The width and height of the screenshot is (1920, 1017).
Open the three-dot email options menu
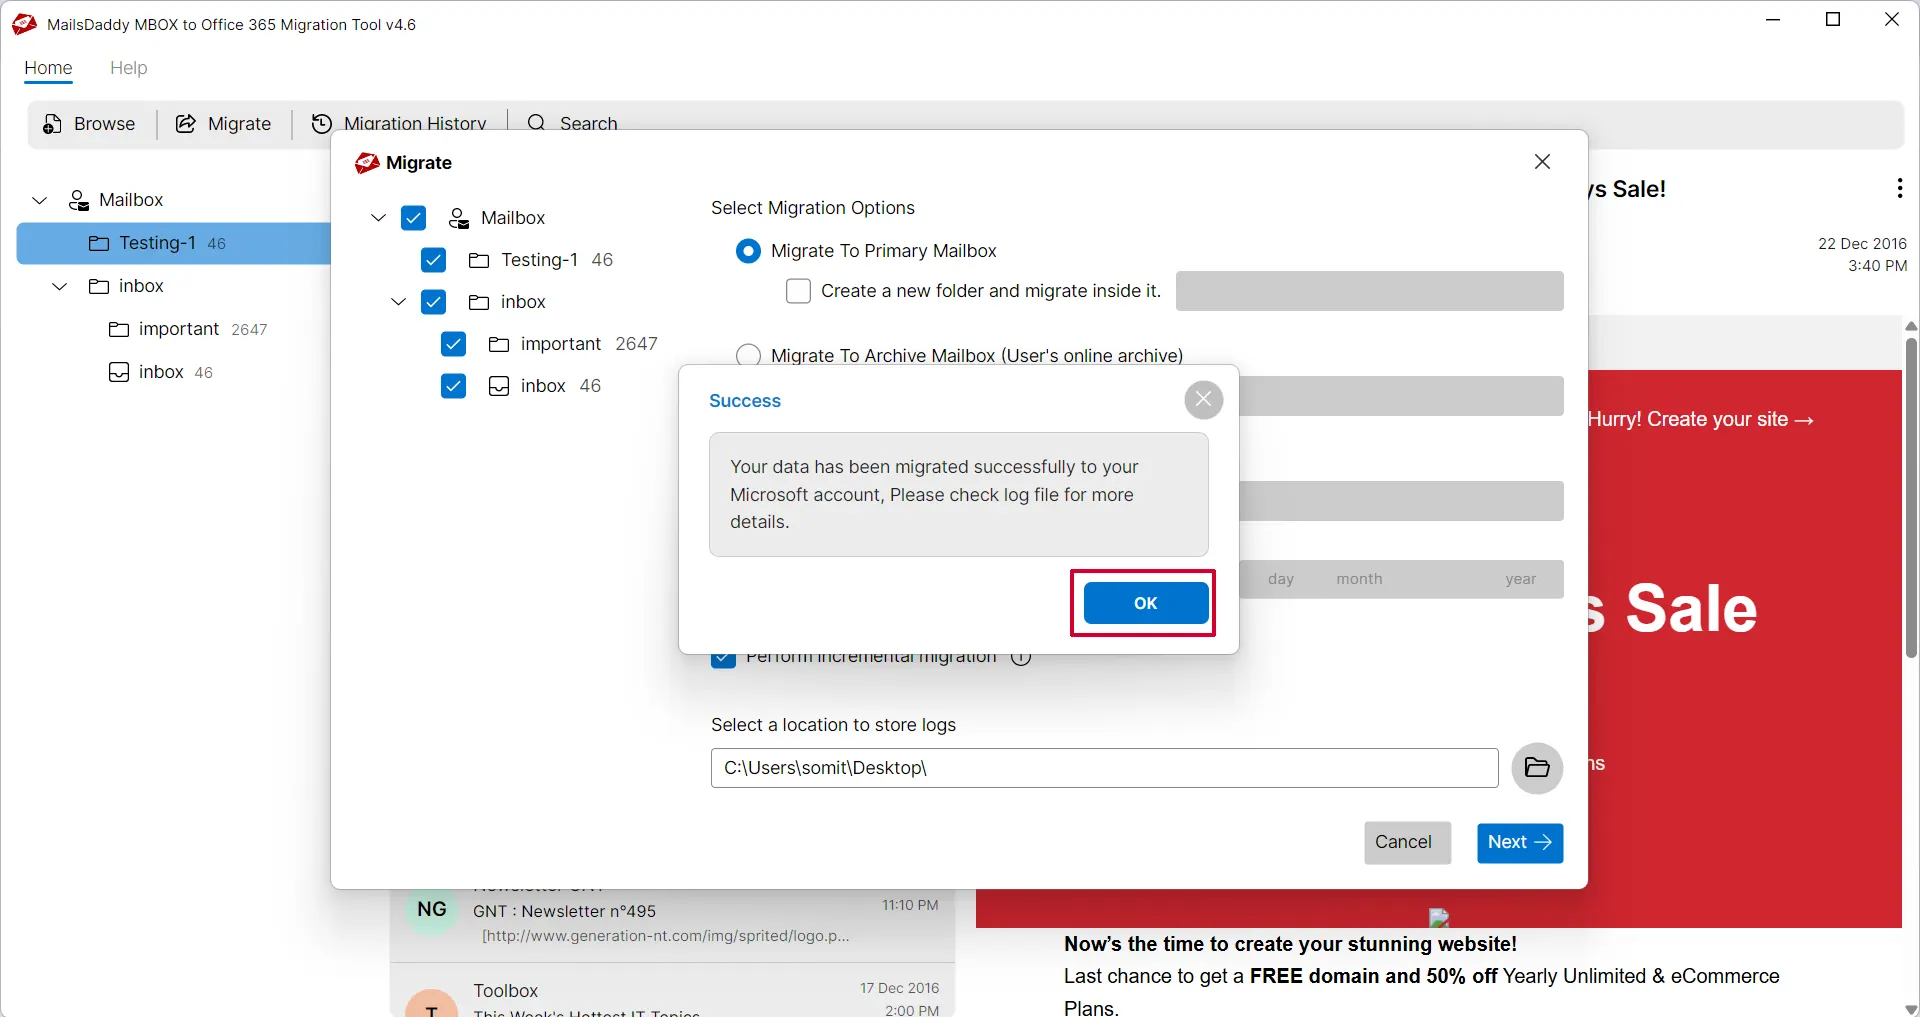(1899, 188)
